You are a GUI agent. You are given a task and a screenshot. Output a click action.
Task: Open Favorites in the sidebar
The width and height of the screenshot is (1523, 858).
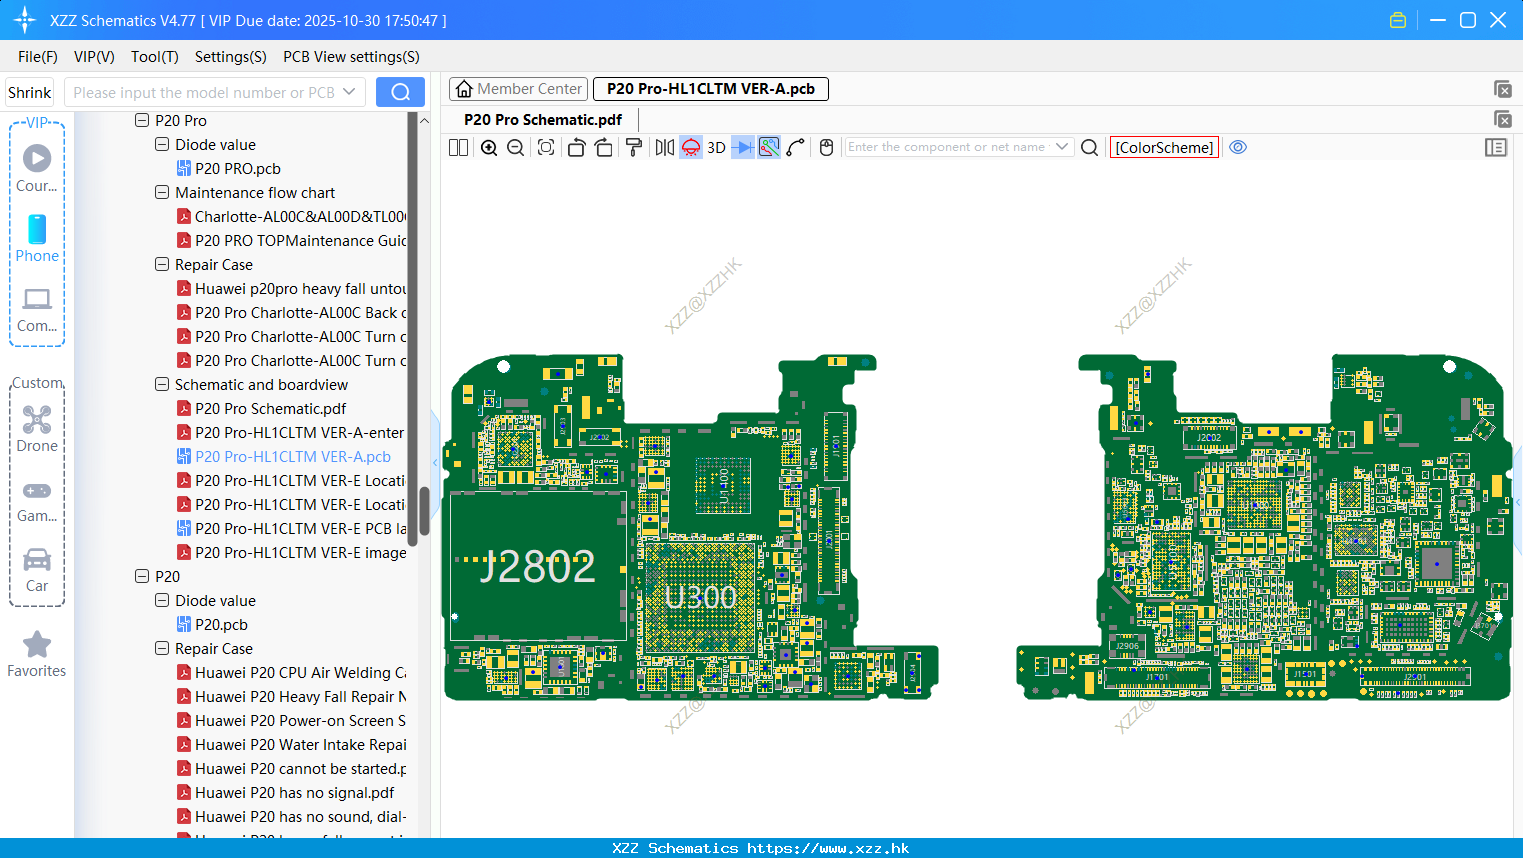point(37,655)
